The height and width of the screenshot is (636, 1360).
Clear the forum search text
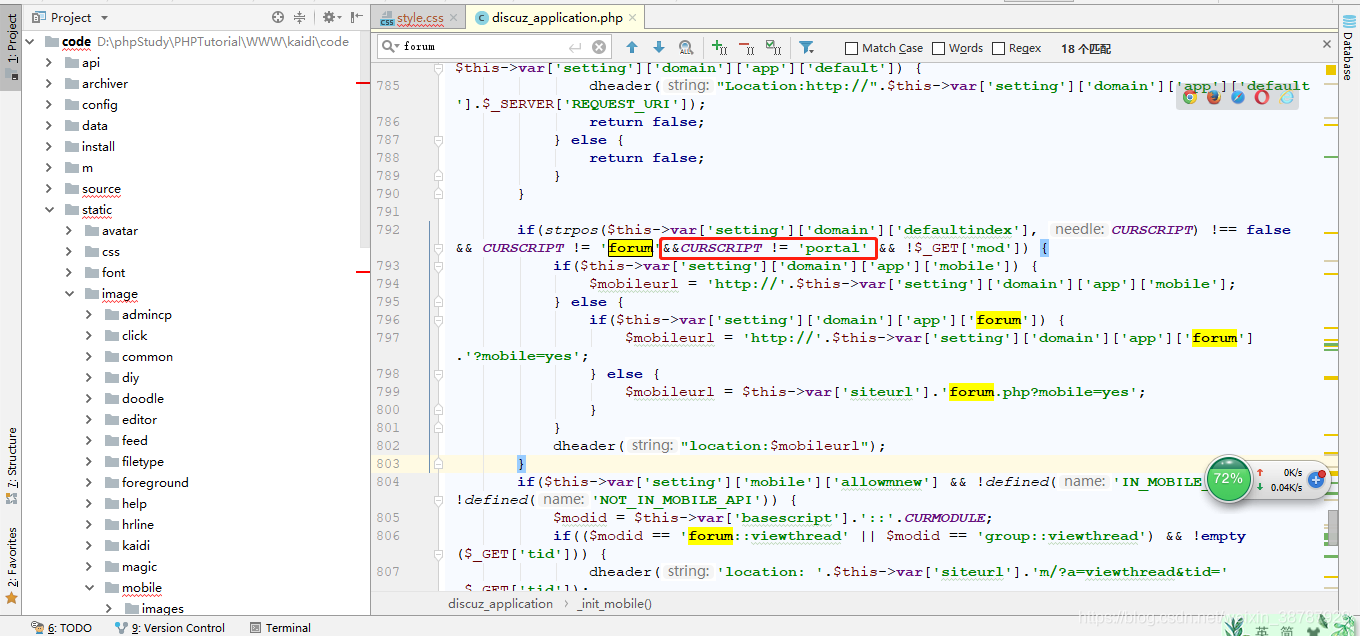tap(599, 47)
